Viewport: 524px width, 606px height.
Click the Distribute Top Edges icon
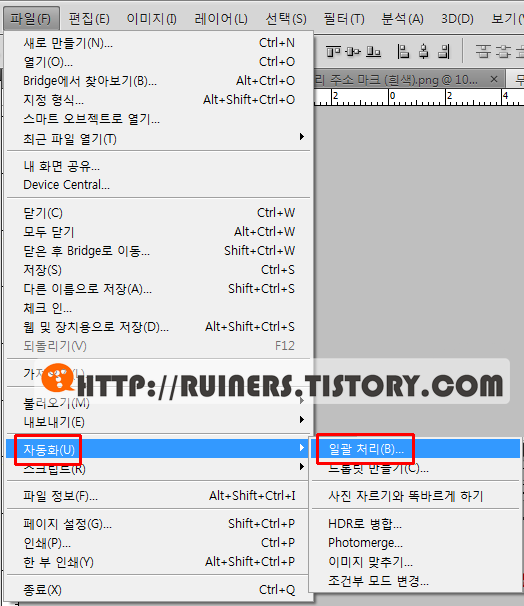[x=483, y=51]
